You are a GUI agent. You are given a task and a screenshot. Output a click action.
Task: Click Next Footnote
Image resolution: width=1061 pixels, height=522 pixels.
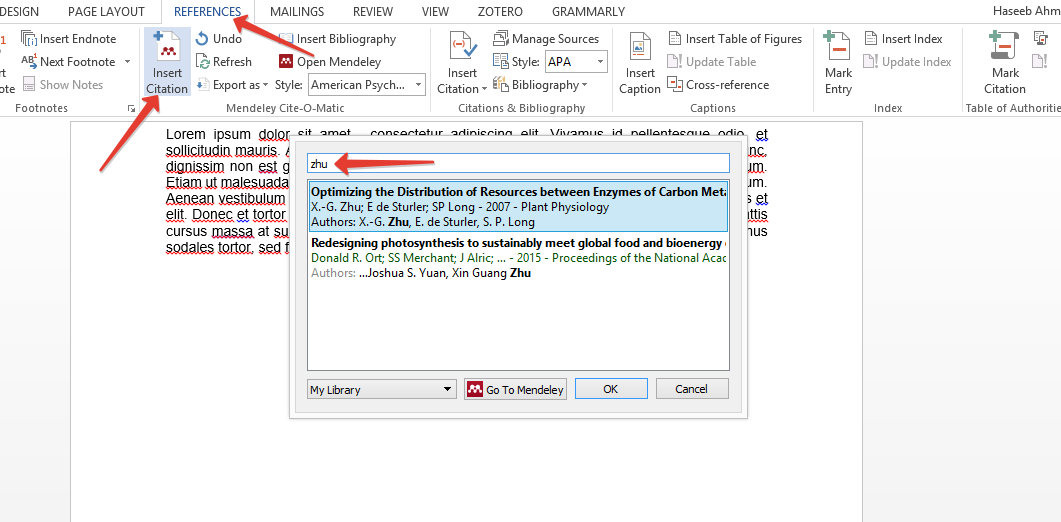[68, 62]
